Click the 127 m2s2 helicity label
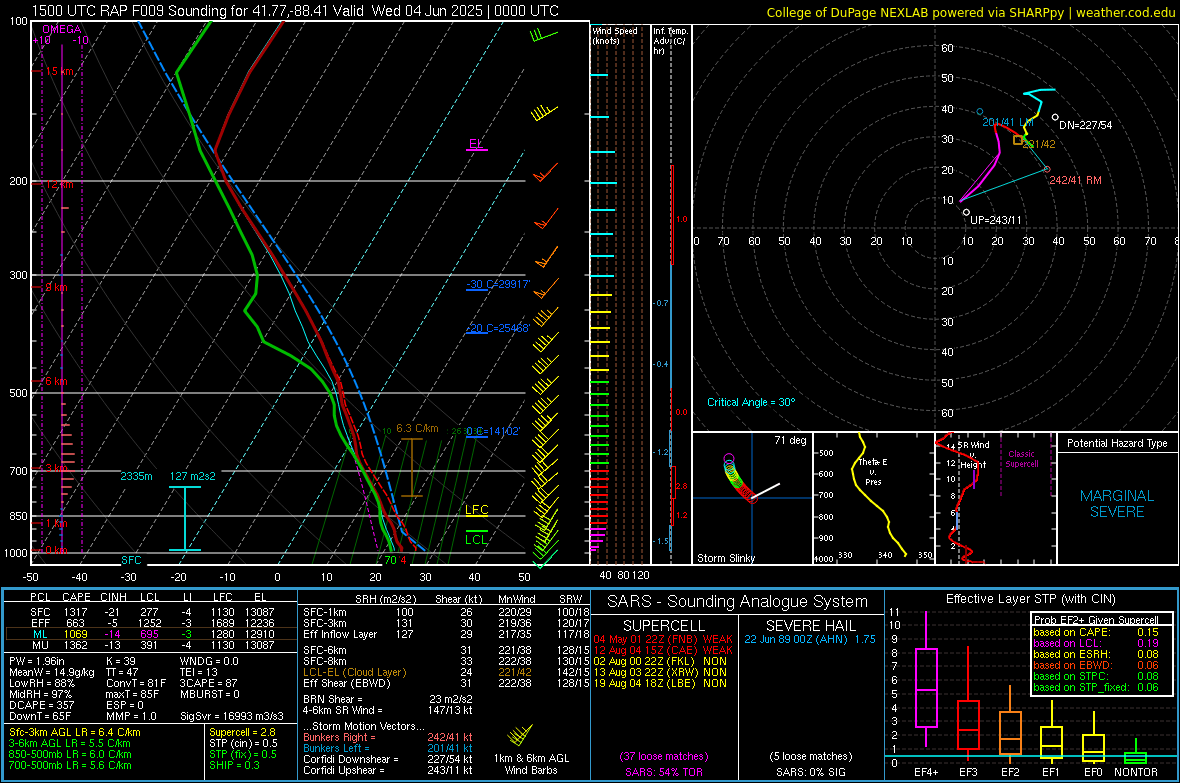The height and width of the screenshot is (783, 1180). 193,476
